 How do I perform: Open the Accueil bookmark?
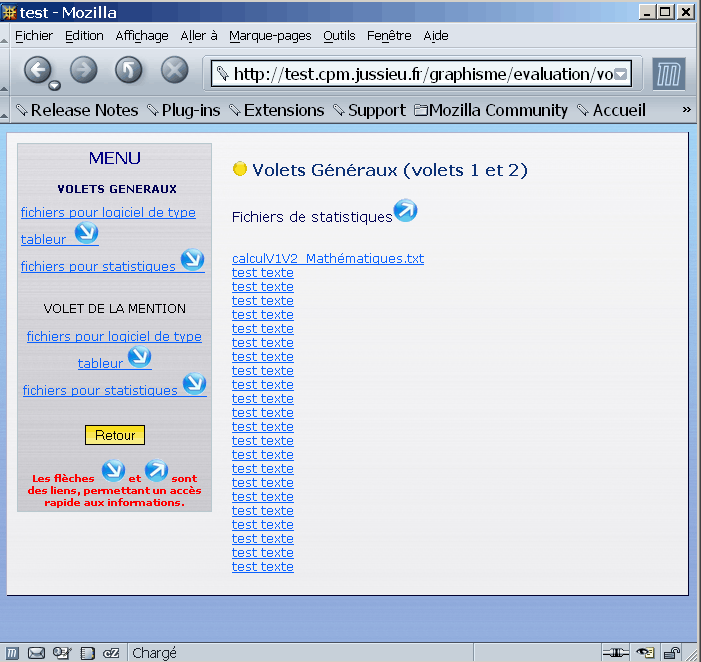[x=611, y=110]
